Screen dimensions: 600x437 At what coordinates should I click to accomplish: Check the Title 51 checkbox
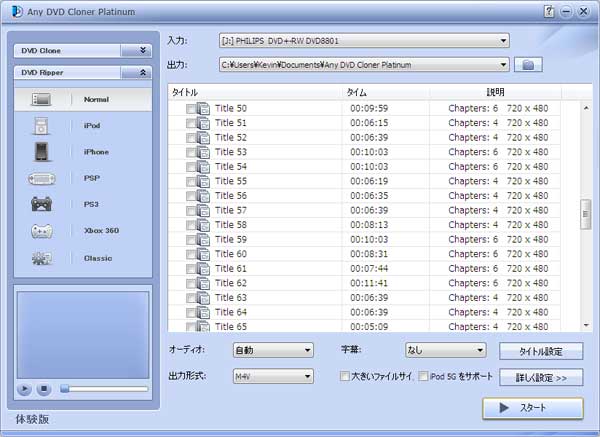(x=191, y=123)
